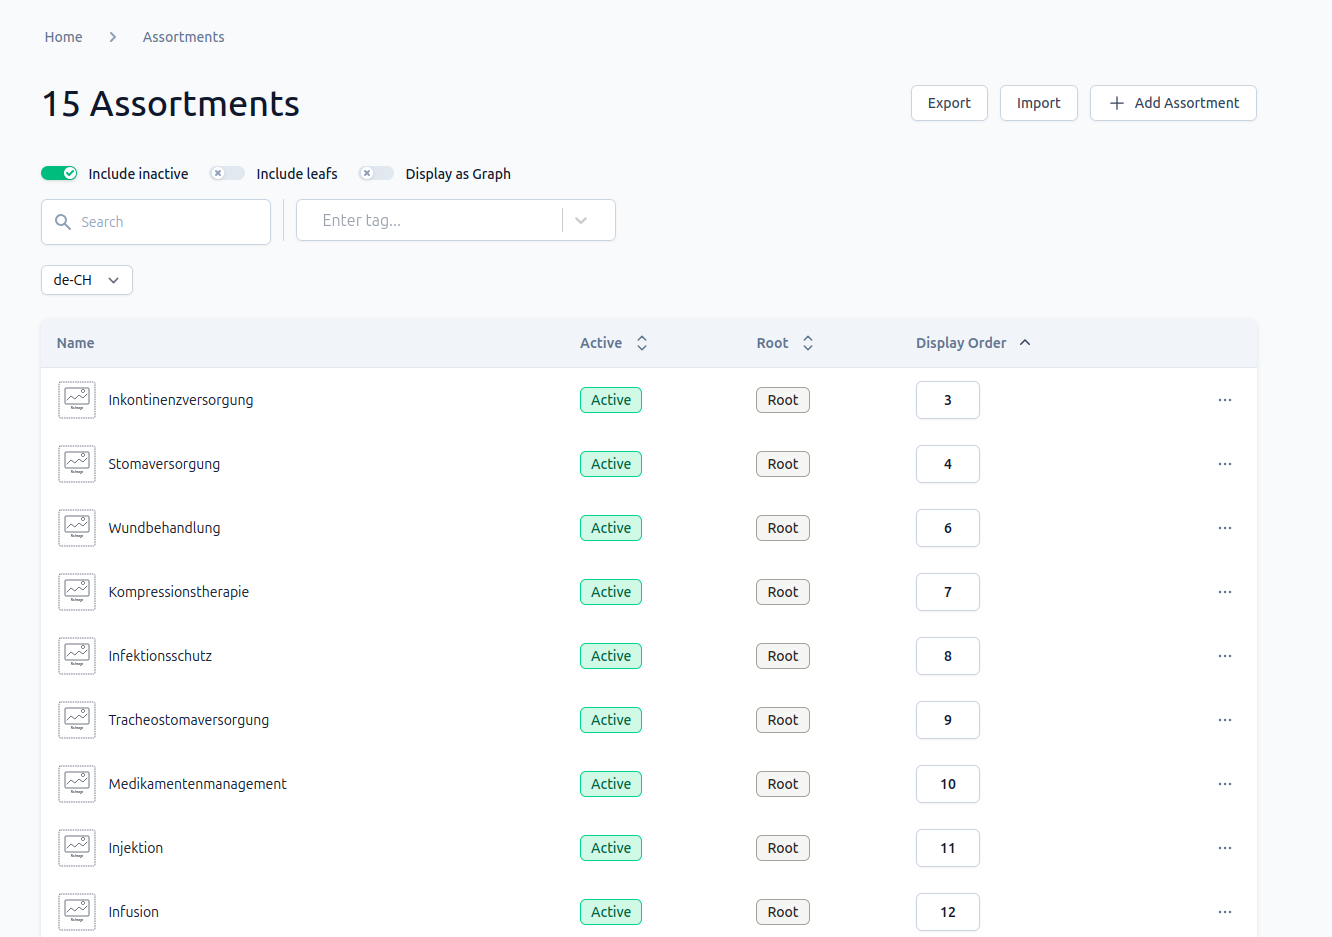Sort by the Active column
The image size is (1332, 937).
(614, 343)
